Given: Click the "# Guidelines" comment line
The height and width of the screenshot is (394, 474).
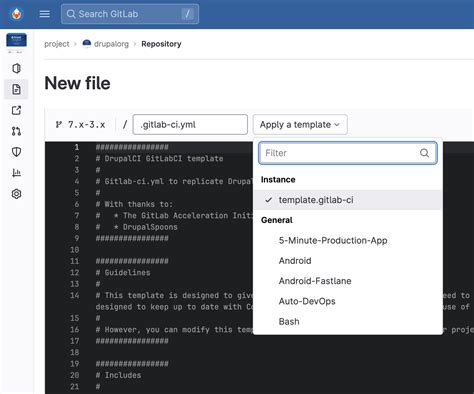Looking at the screenshot, I should click(x=123, y=273).
